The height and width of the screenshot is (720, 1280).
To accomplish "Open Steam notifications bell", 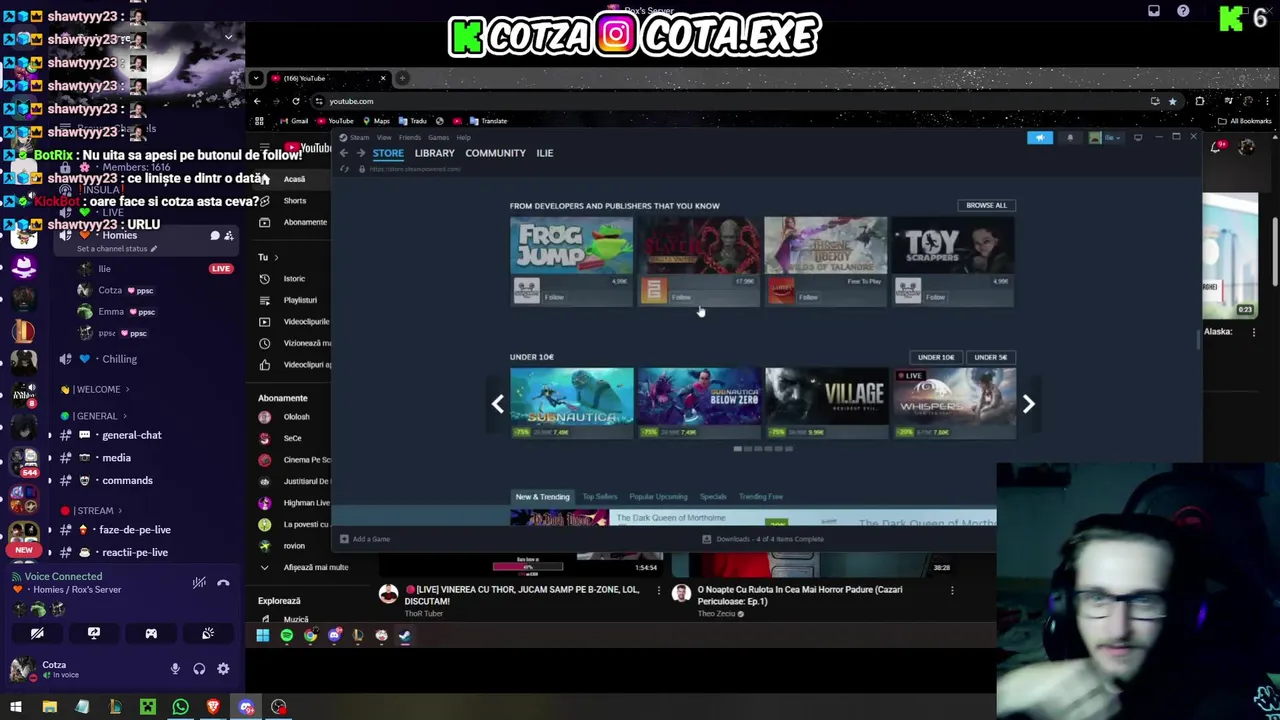I will (x=1070, y=137).
